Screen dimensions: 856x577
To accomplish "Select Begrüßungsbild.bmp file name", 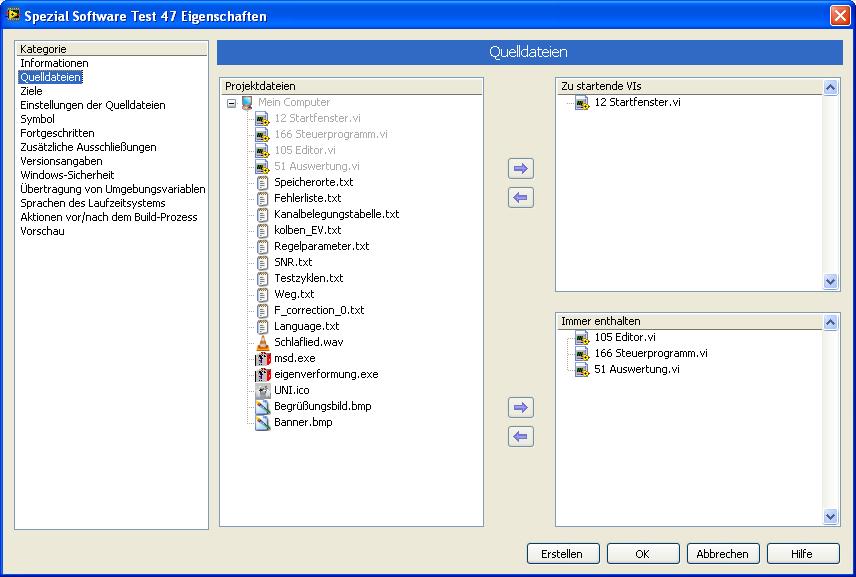I will pyautogui.click(x=323, y=407).
